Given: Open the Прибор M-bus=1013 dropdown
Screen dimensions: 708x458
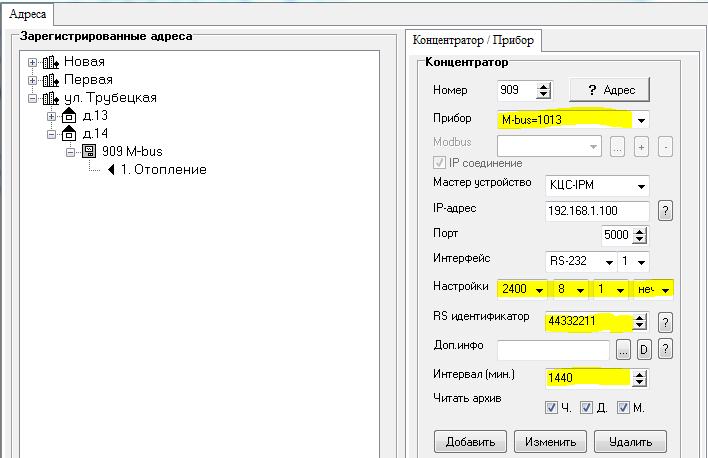Looking at the screenshot, I should tap(640, 120).
